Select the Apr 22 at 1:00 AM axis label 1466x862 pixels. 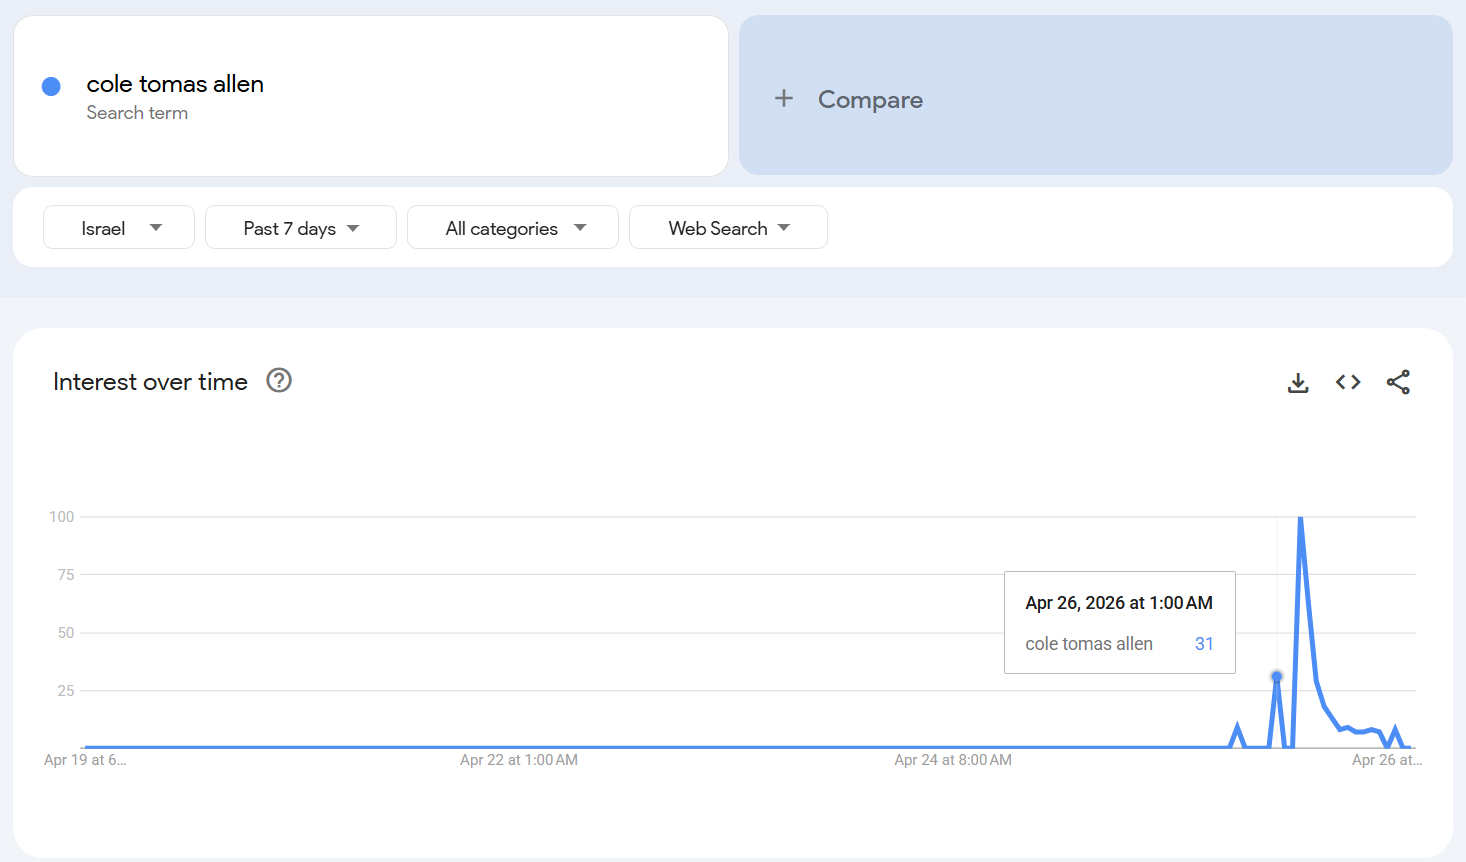tap(519, 760)
